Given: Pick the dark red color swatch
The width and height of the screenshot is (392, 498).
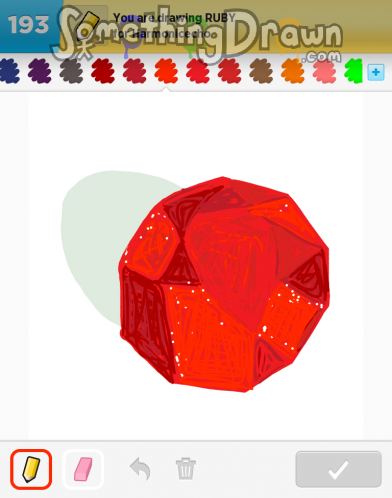Looking at the screenshot, I should (x=103, y=71).
